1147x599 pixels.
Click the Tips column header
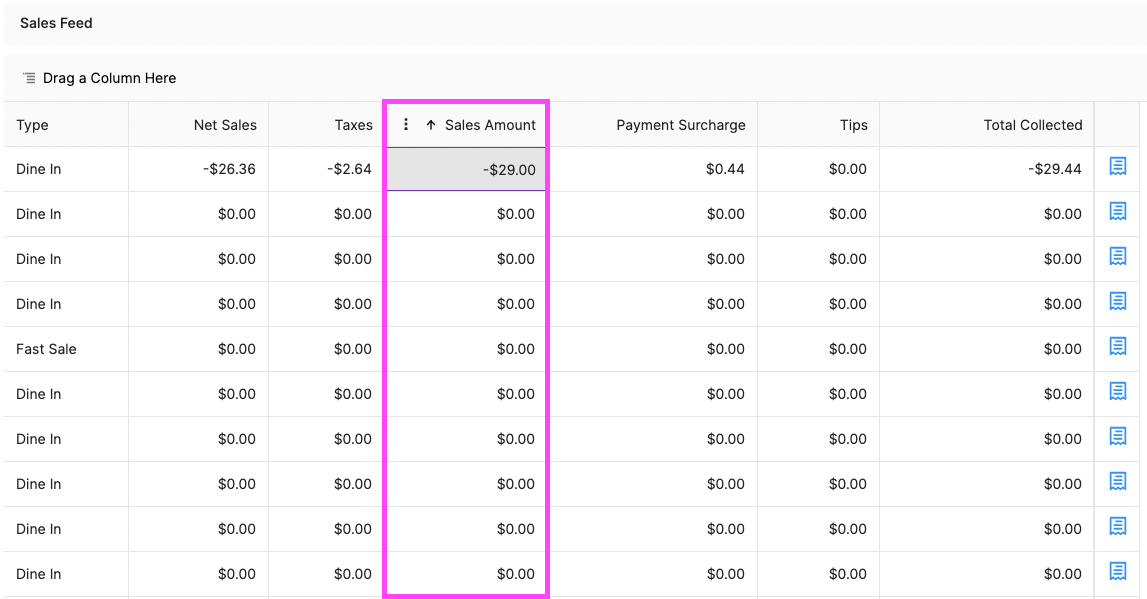853,125
